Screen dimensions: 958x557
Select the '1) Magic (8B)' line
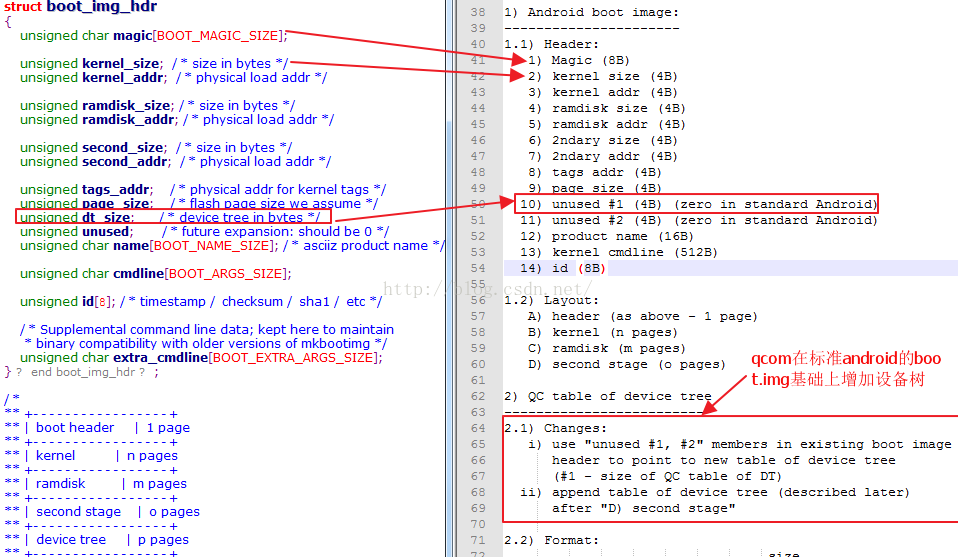pyautogui.click(x=579, y=60)
